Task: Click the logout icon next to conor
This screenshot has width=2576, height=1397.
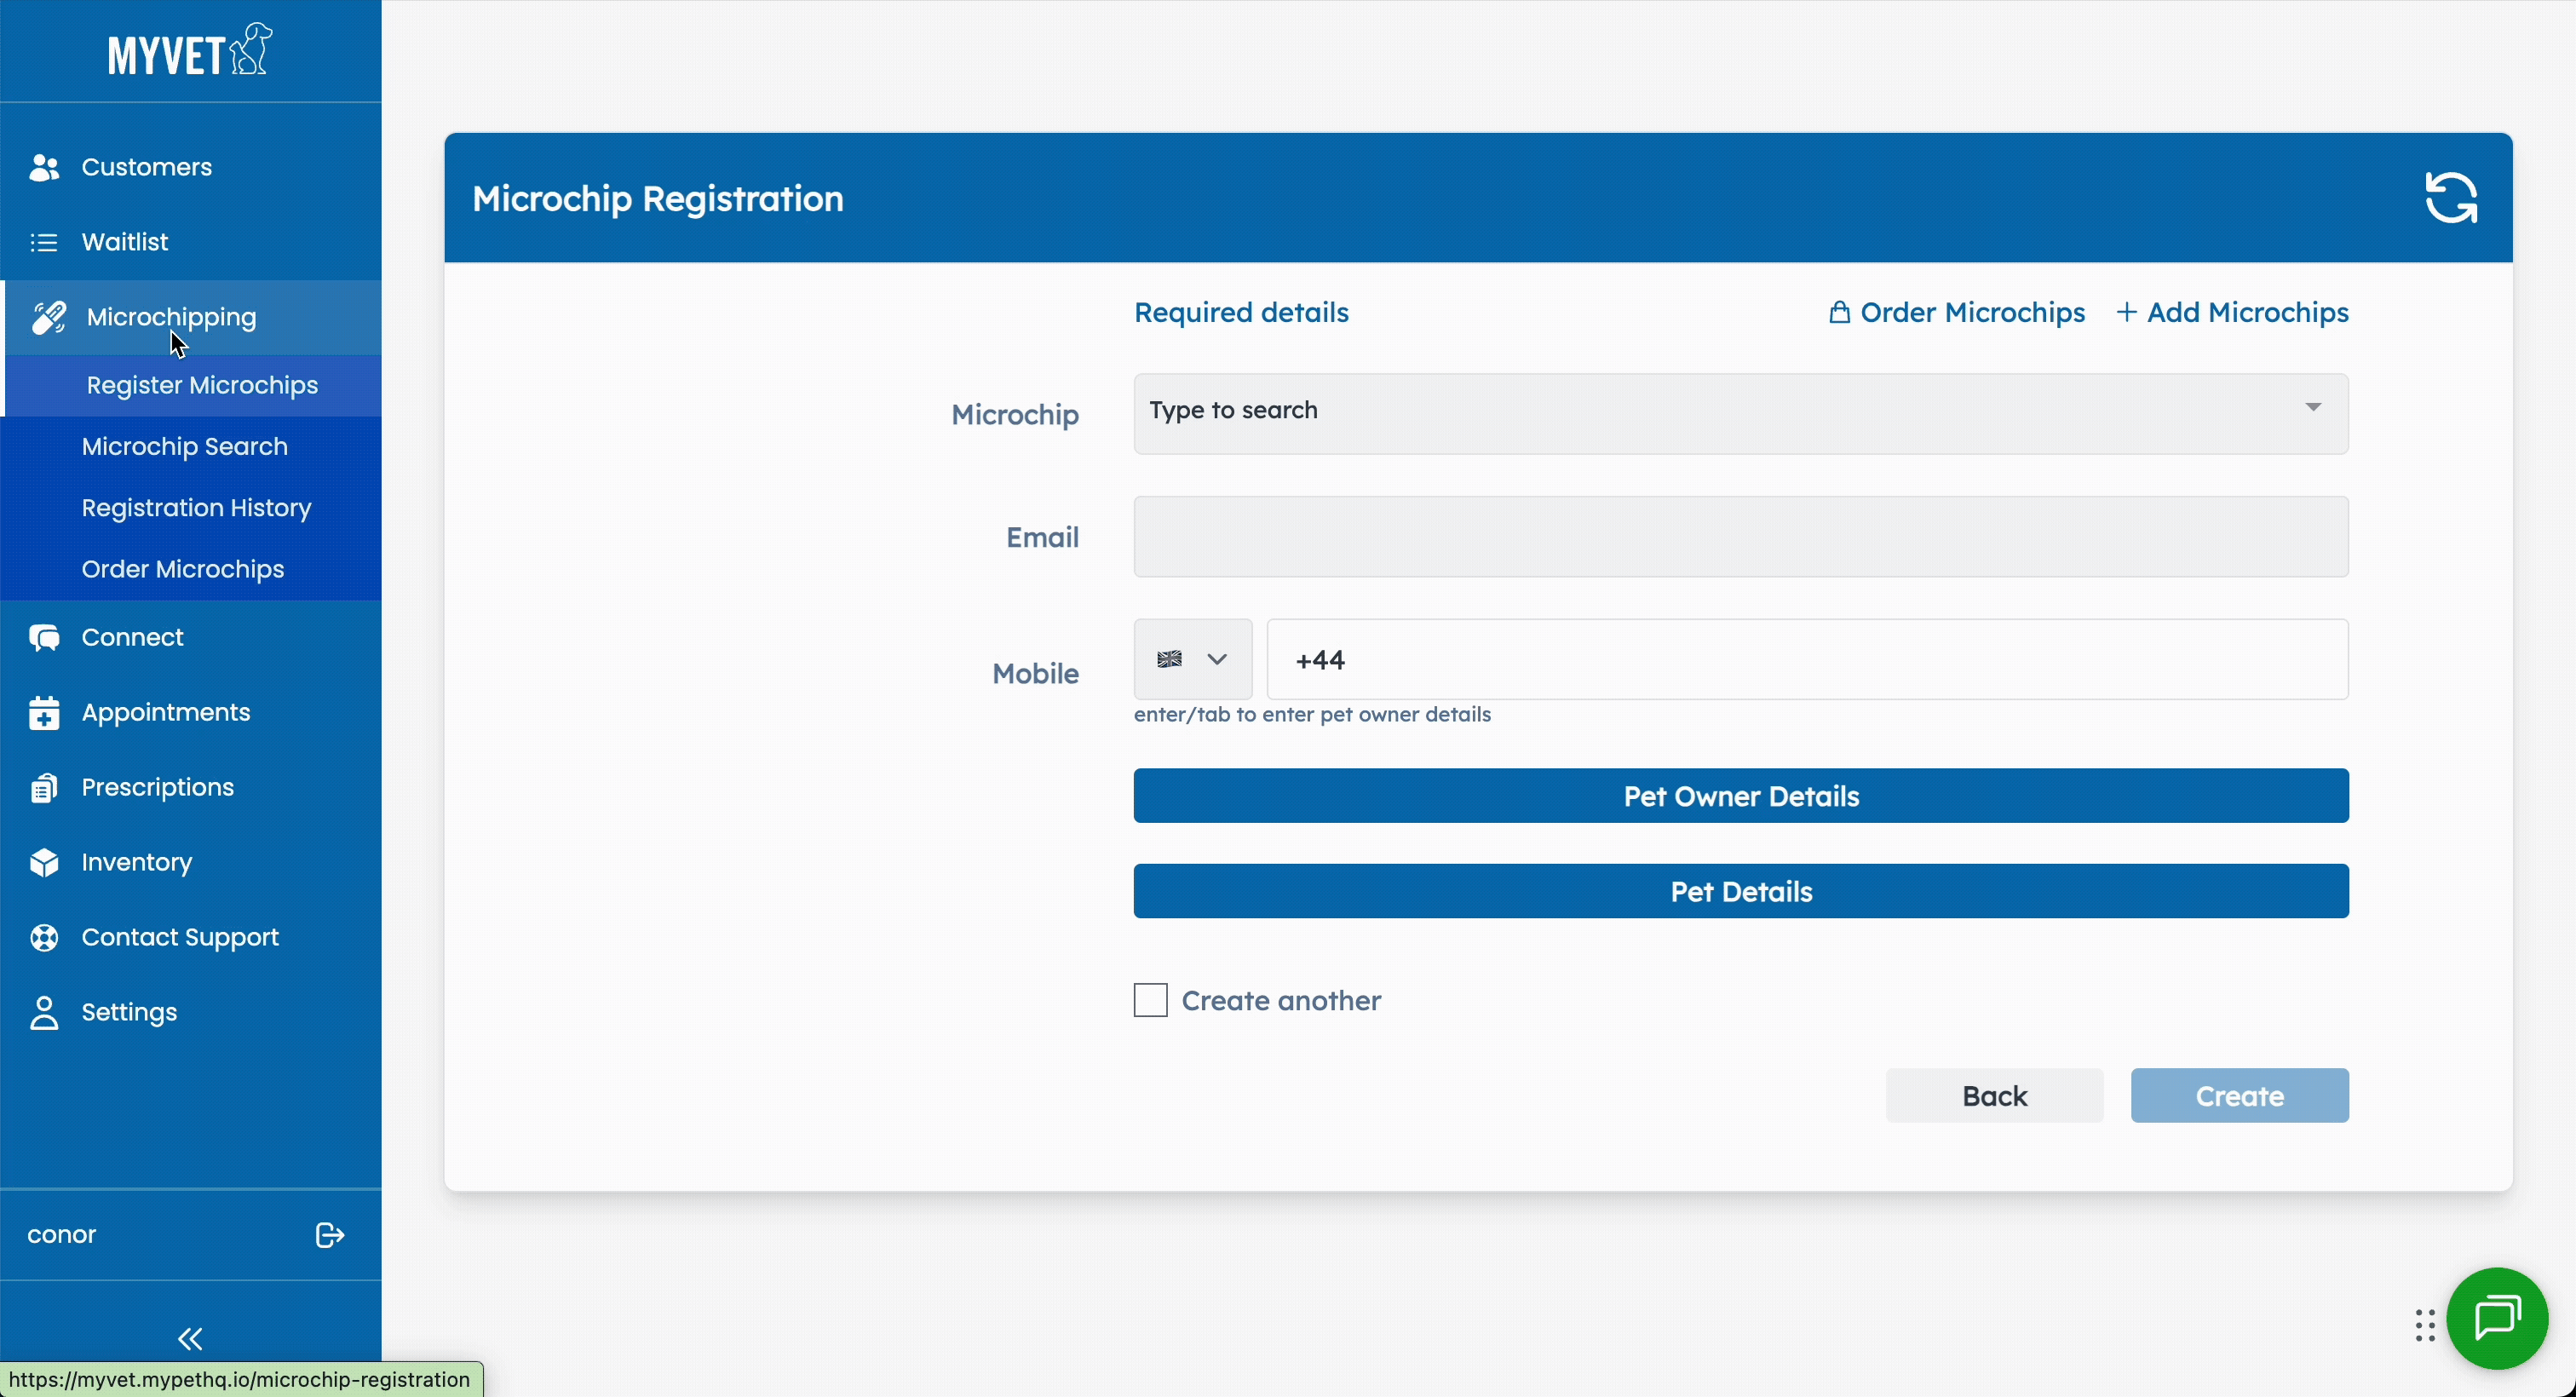Action: pos(328,1235)
